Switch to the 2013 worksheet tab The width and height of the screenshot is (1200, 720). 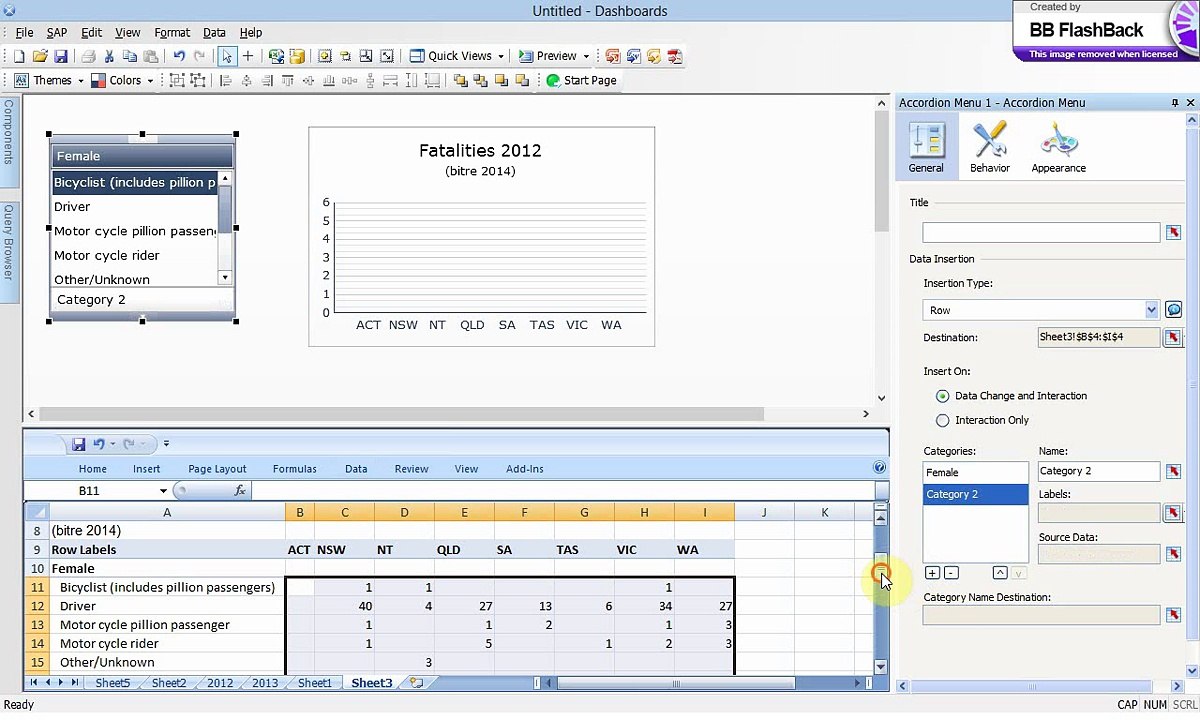pos(265,683)
